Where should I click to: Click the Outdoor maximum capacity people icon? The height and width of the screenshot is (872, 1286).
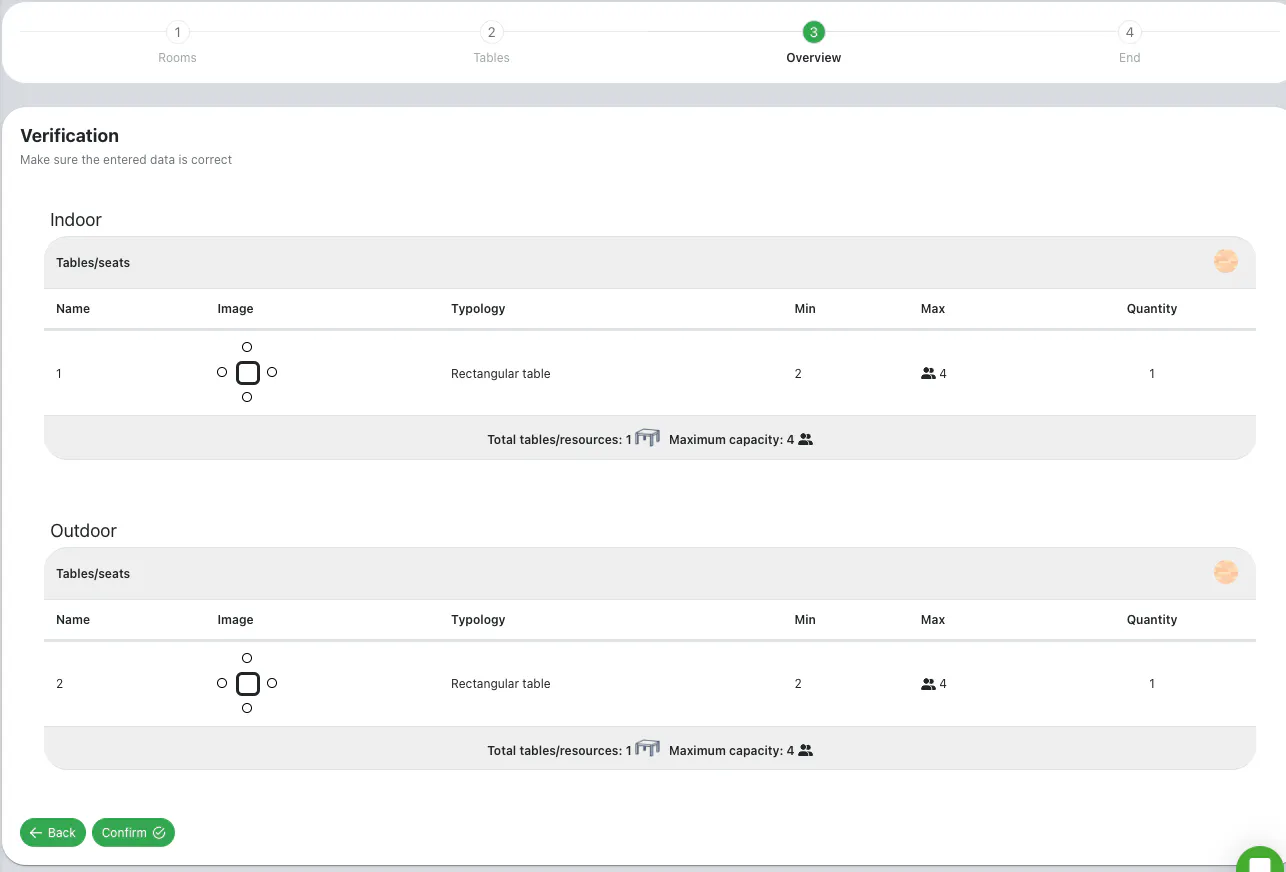[x=806, y=750]
